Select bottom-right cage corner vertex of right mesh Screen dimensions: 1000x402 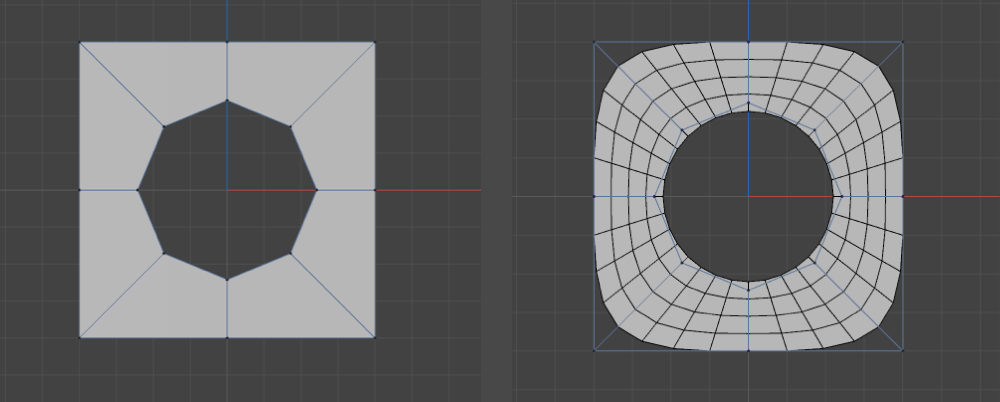tap(902, 350)
